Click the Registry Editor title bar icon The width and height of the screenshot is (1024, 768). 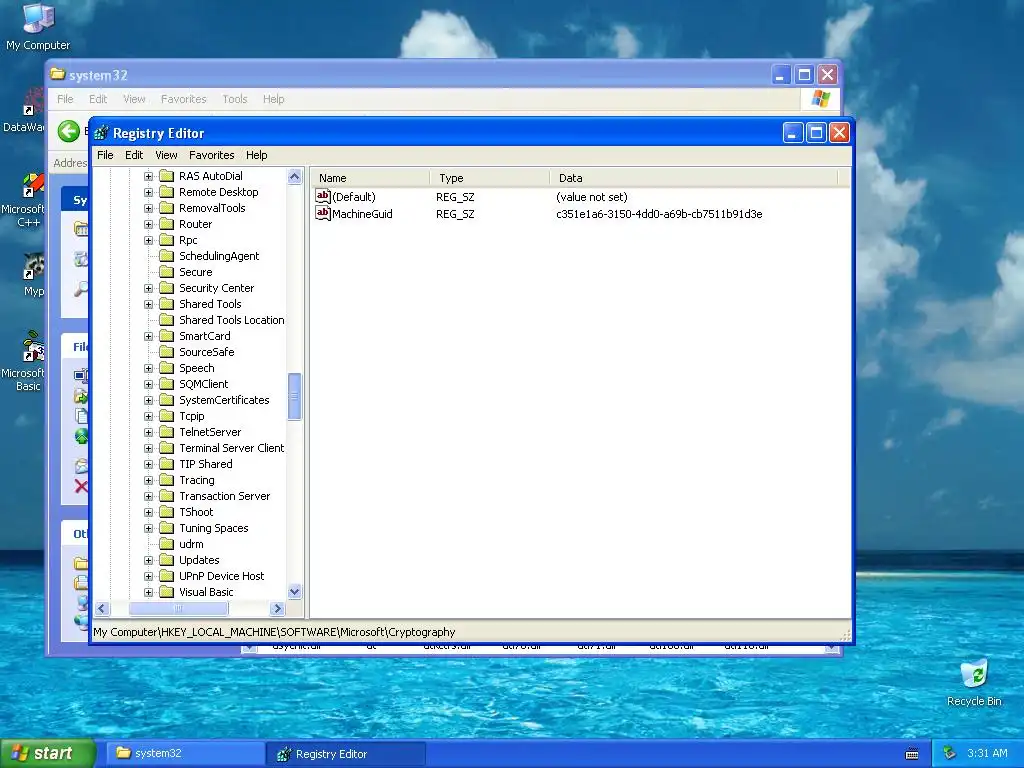coord(101,133)
